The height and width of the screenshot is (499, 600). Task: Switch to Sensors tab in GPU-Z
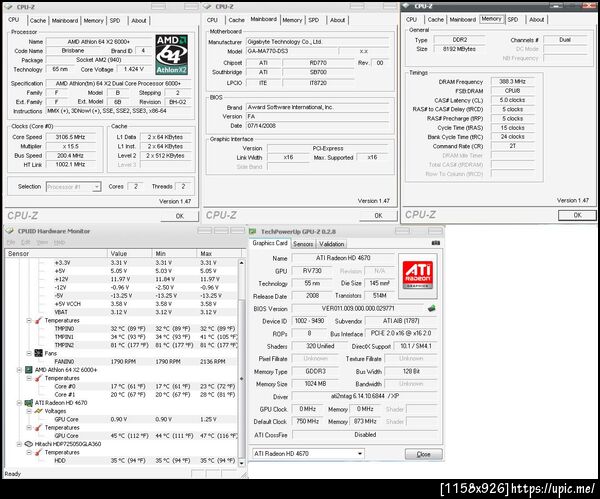303,244
